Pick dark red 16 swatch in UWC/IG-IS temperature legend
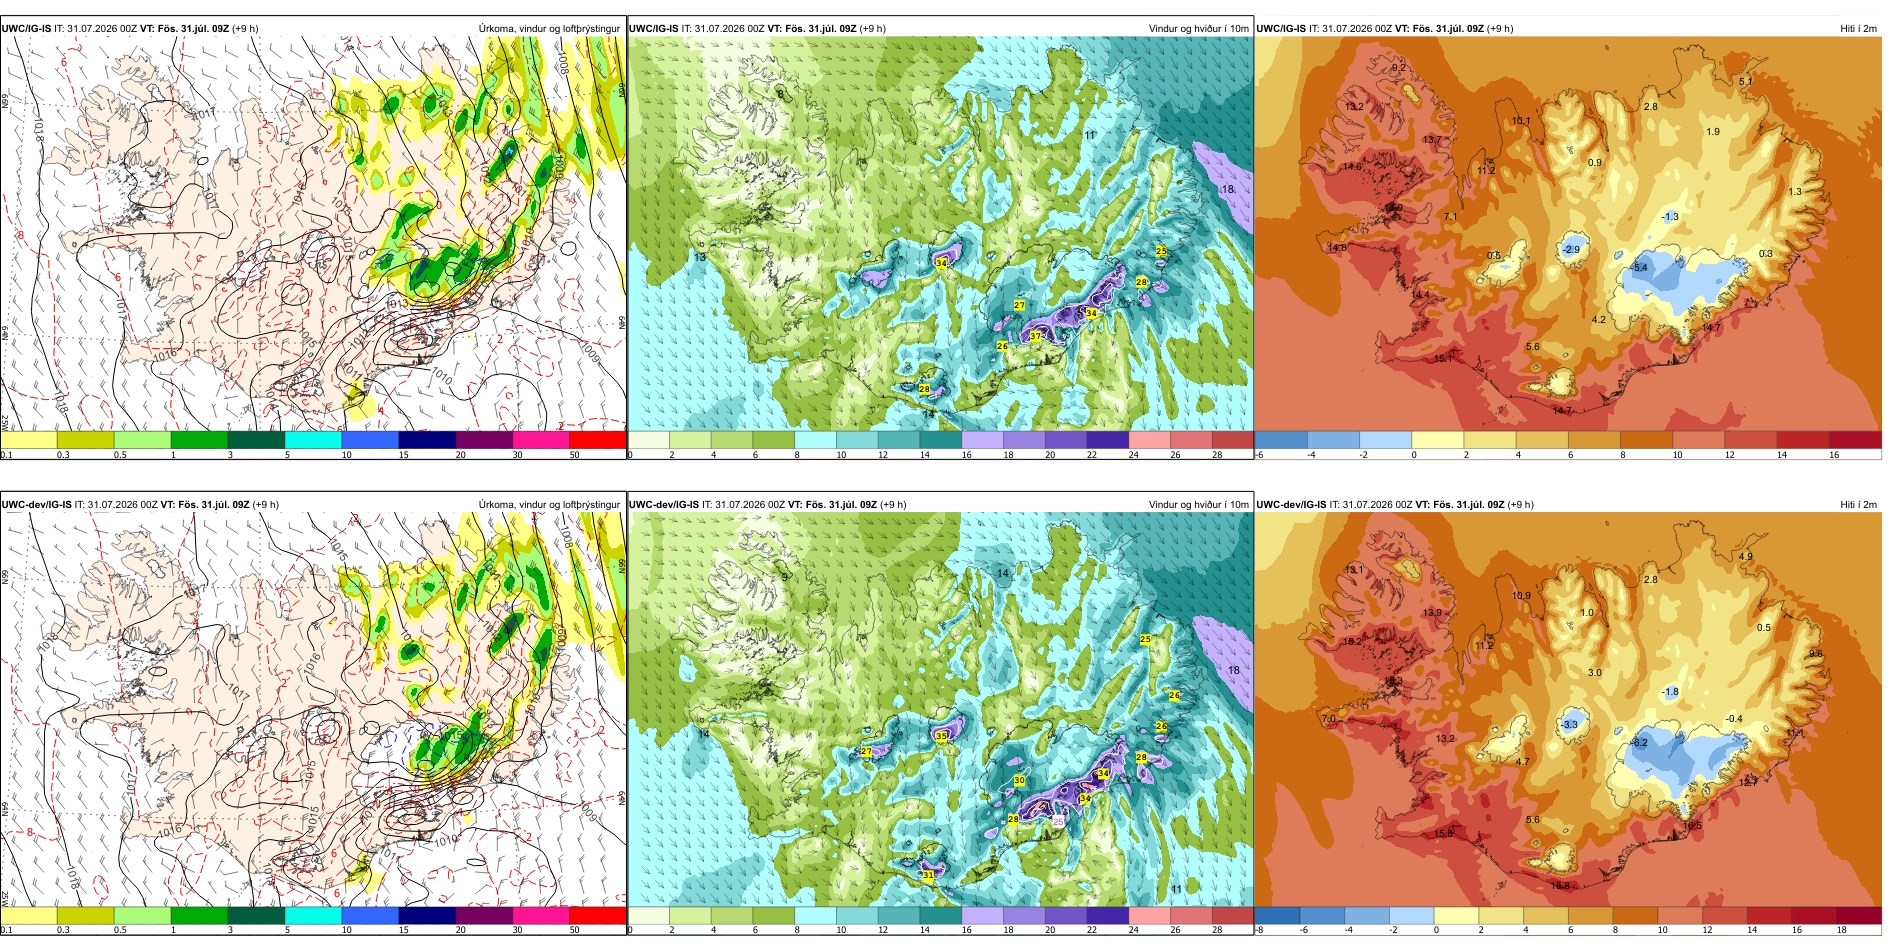 tap(1855, 440)
